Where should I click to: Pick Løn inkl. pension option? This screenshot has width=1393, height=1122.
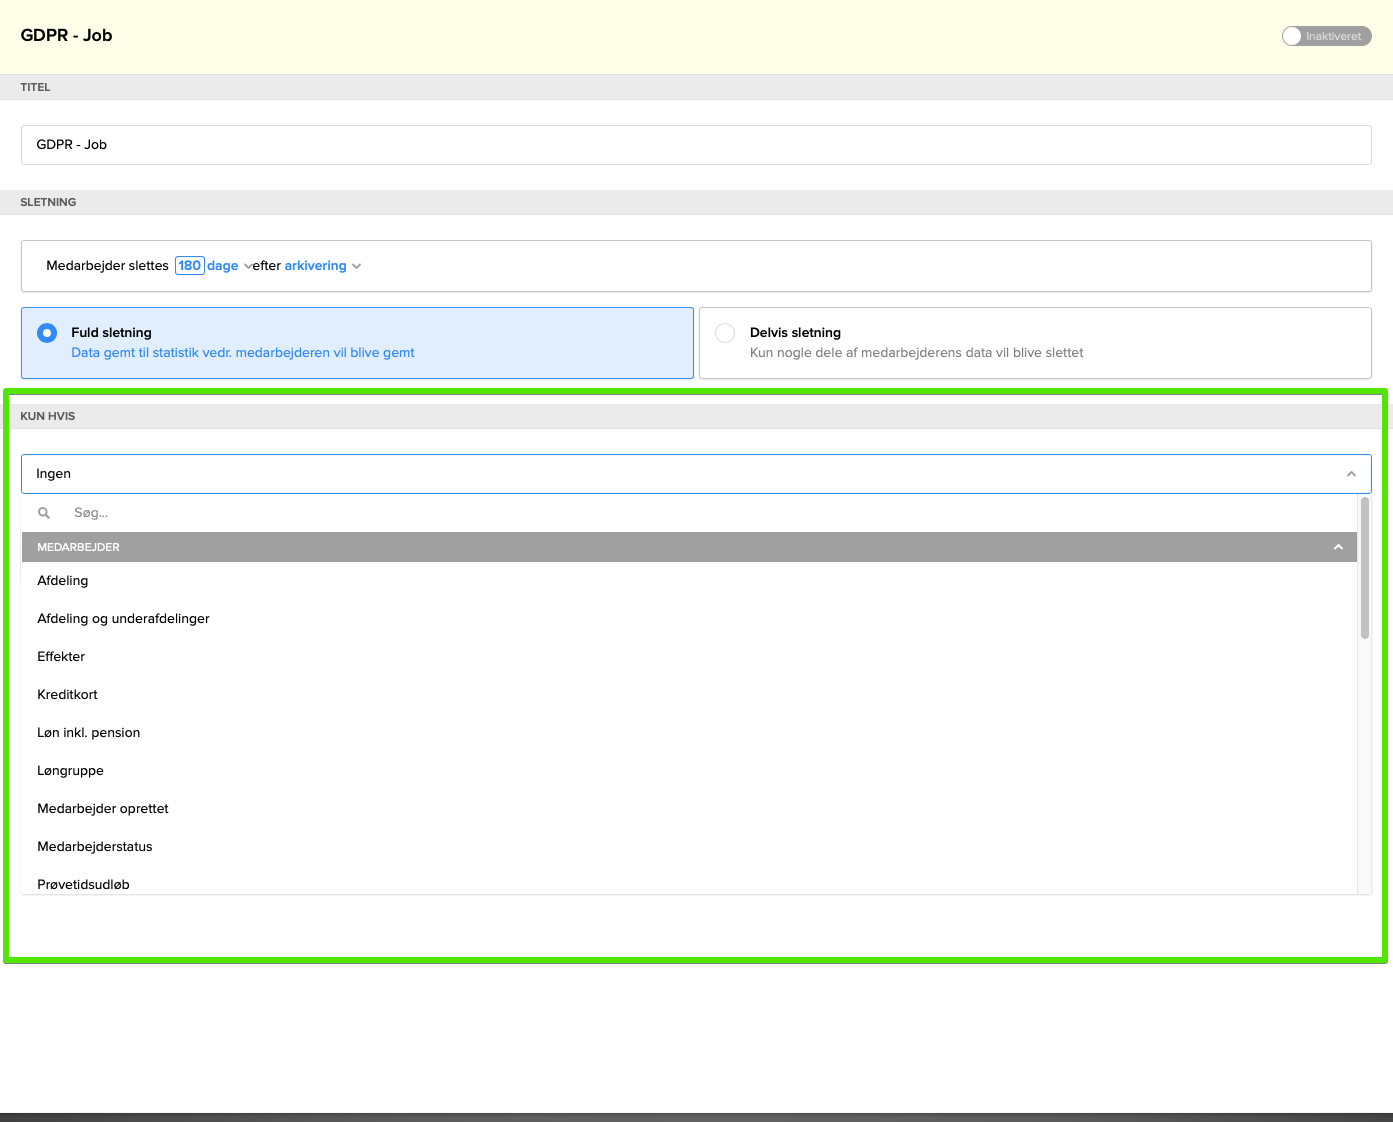pos(88,733)
